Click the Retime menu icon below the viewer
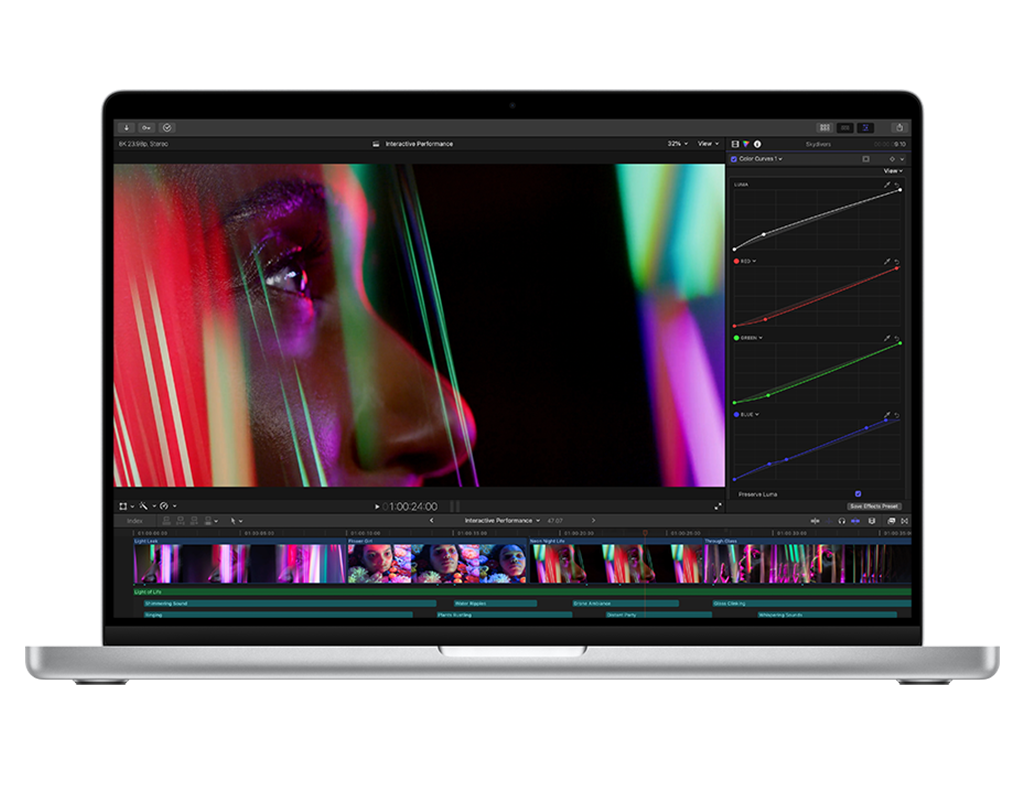Viewport: 1024px width, 806px height. 164,506
